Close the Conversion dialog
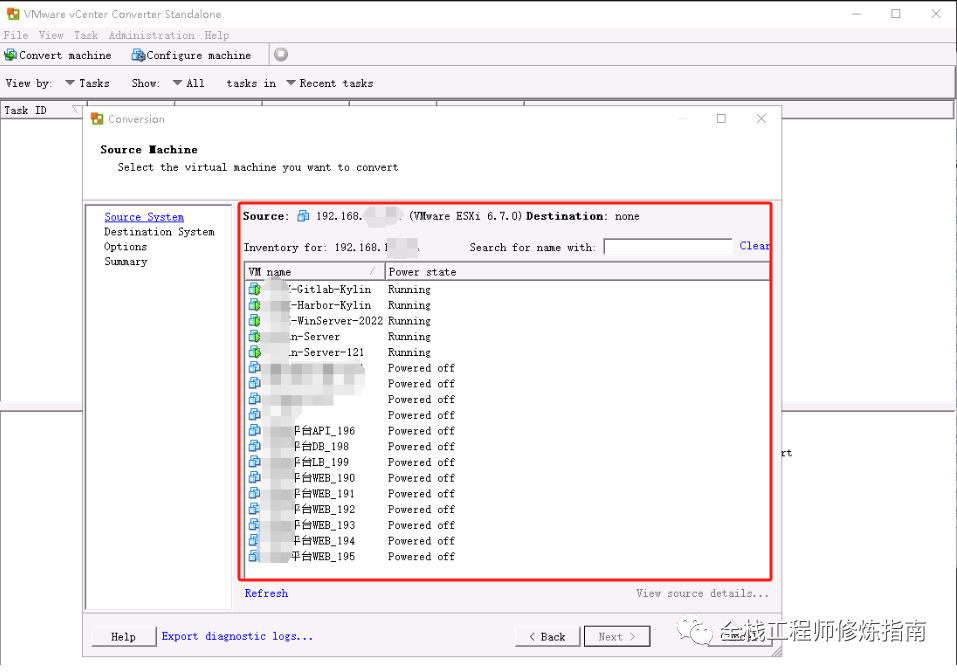 point(761,118)
